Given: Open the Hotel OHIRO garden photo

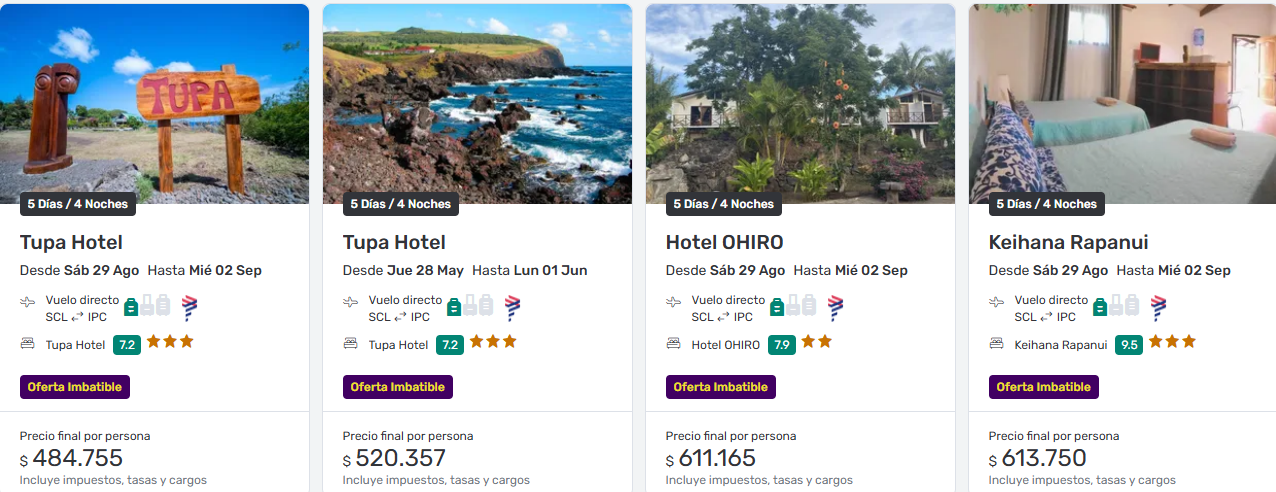Looking at the screenshot, I should click(x=800, y=100).
